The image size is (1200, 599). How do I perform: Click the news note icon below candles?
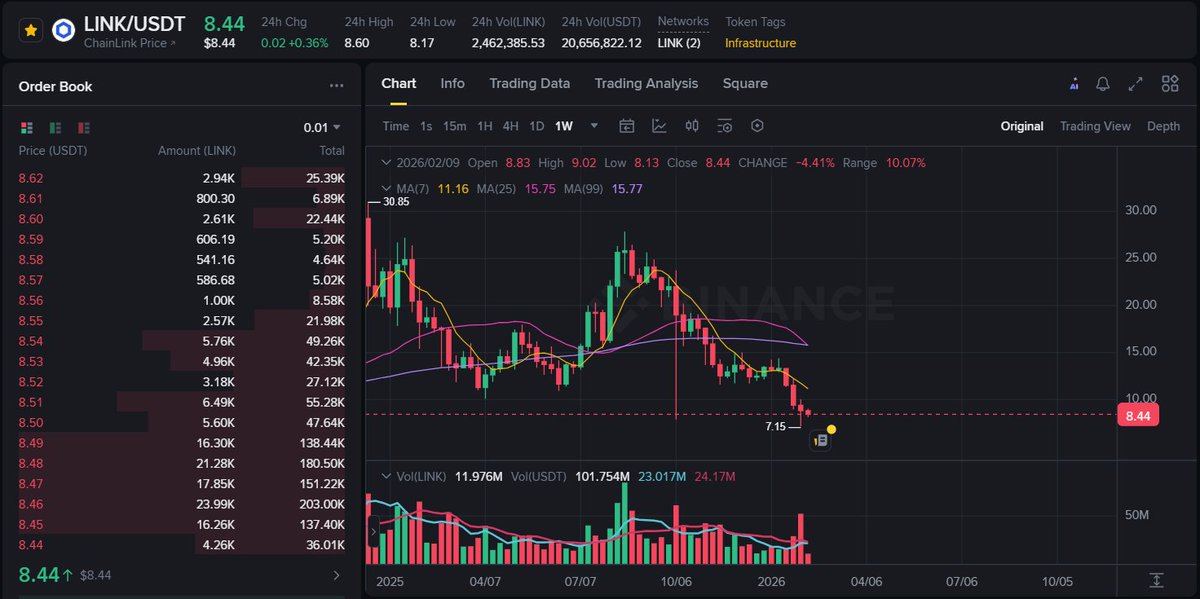(820, 440)
